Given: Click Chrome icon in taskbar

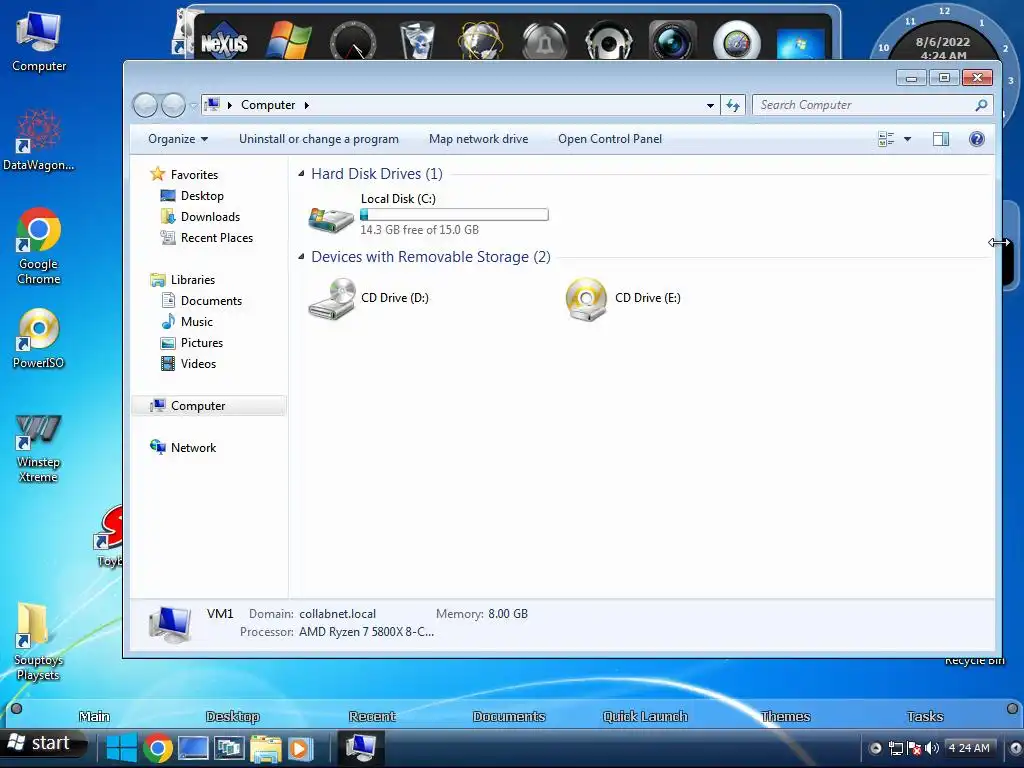Looking at the screenshot, I should (157, 748).
